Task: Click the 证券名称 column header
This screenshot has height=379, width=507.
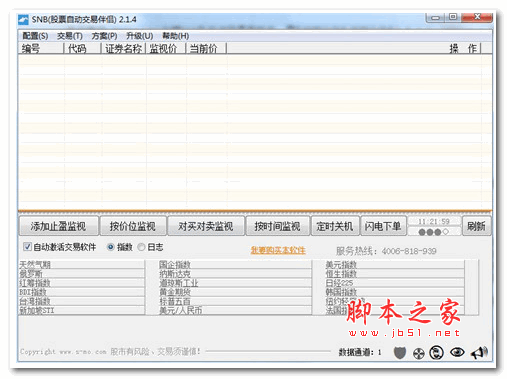Action: click(123, 49)
